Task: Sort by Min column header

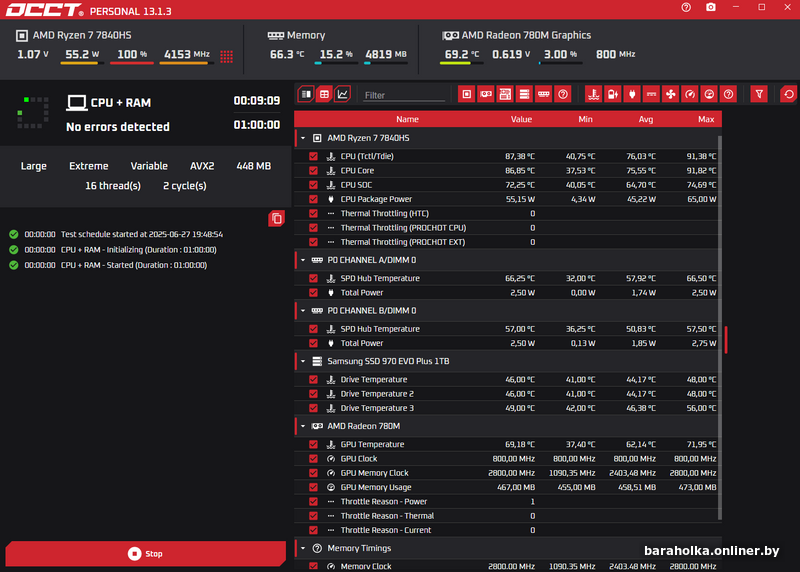Action: point(585,119)
